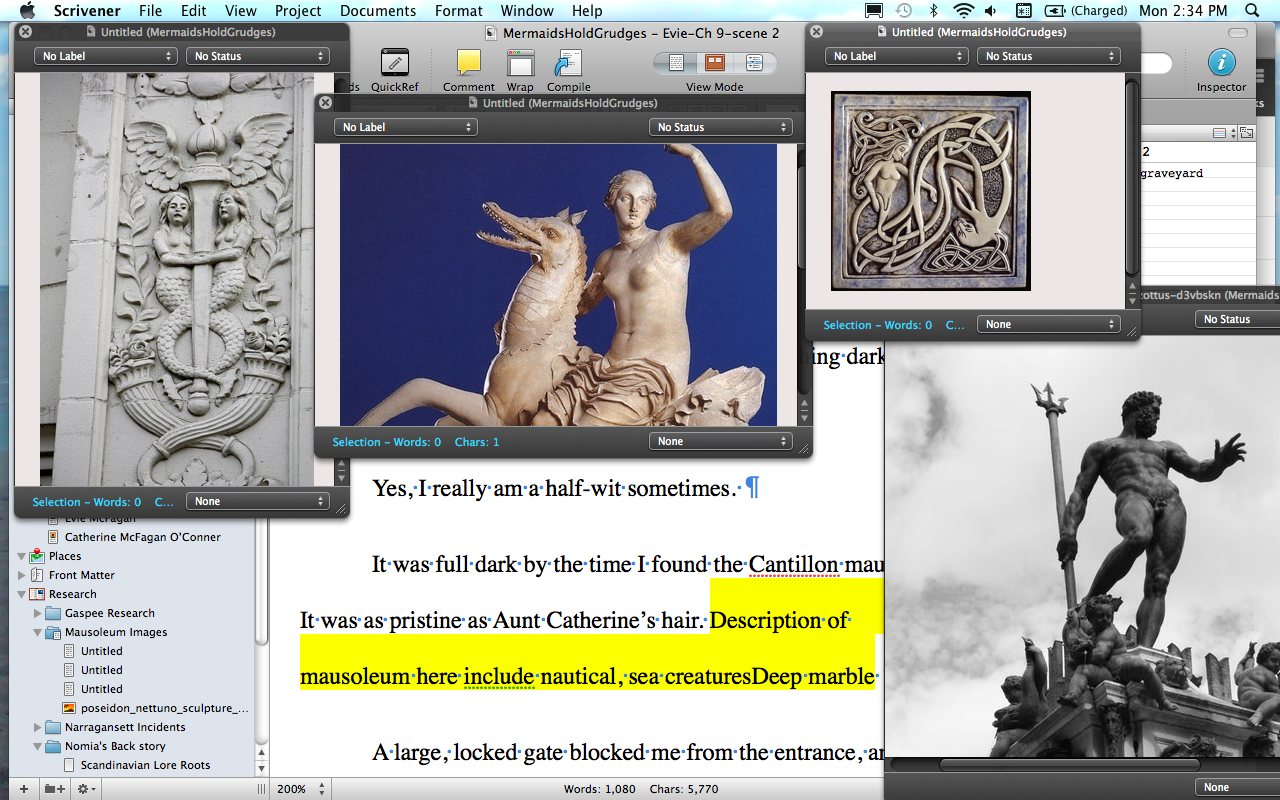Open Spotlight search magnifier icon
Viewport: 1280px width, 800px height.
point(1254,11)
